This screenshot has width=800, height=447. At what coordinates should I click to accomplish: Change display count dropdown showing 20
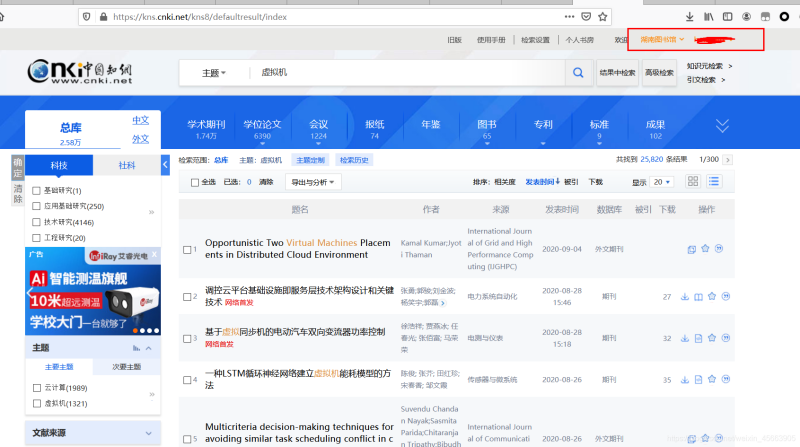tap(661, 182)
